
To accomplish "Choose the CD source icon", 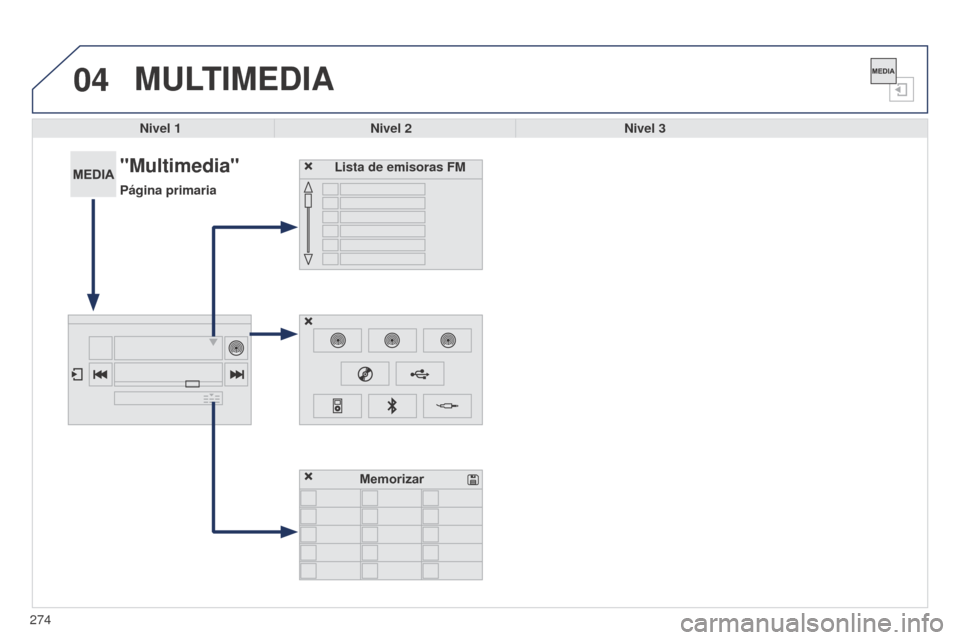I will (x=365, y=374).
